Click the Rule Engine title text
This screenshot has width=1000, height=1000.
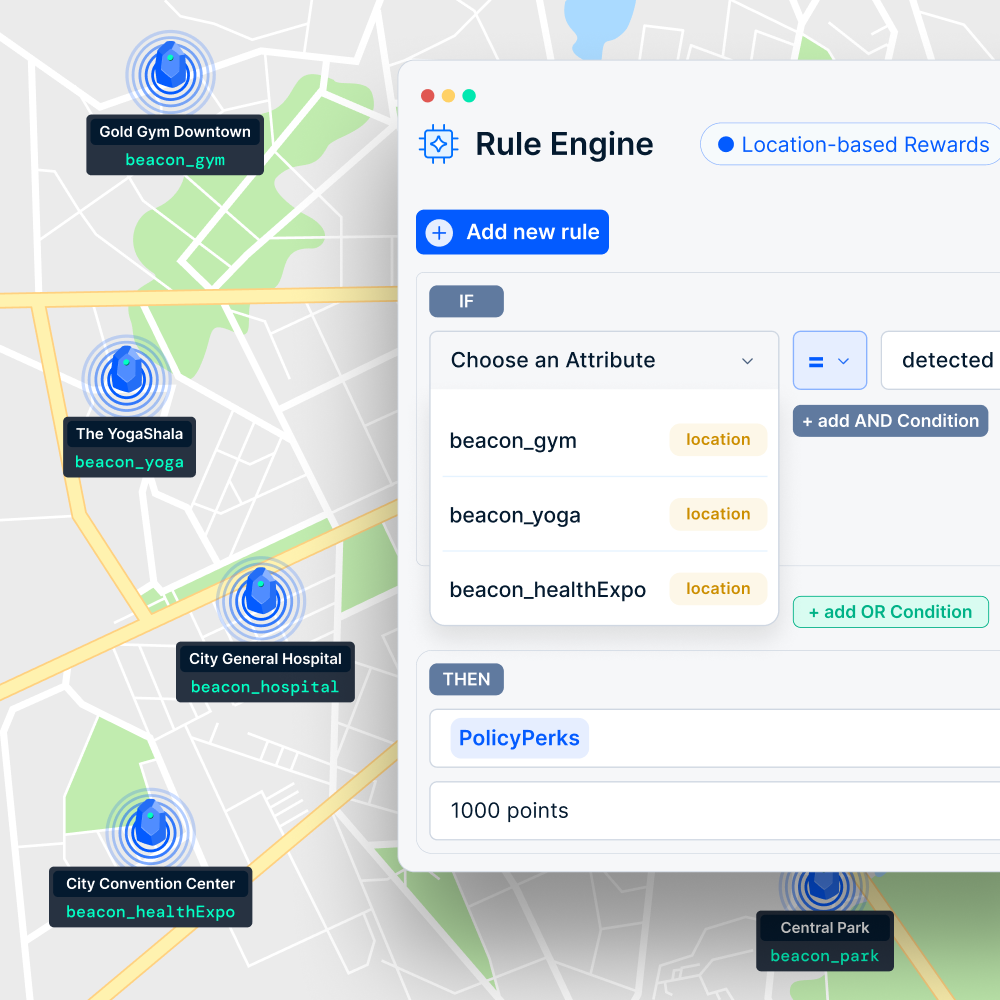click(564, 144)
